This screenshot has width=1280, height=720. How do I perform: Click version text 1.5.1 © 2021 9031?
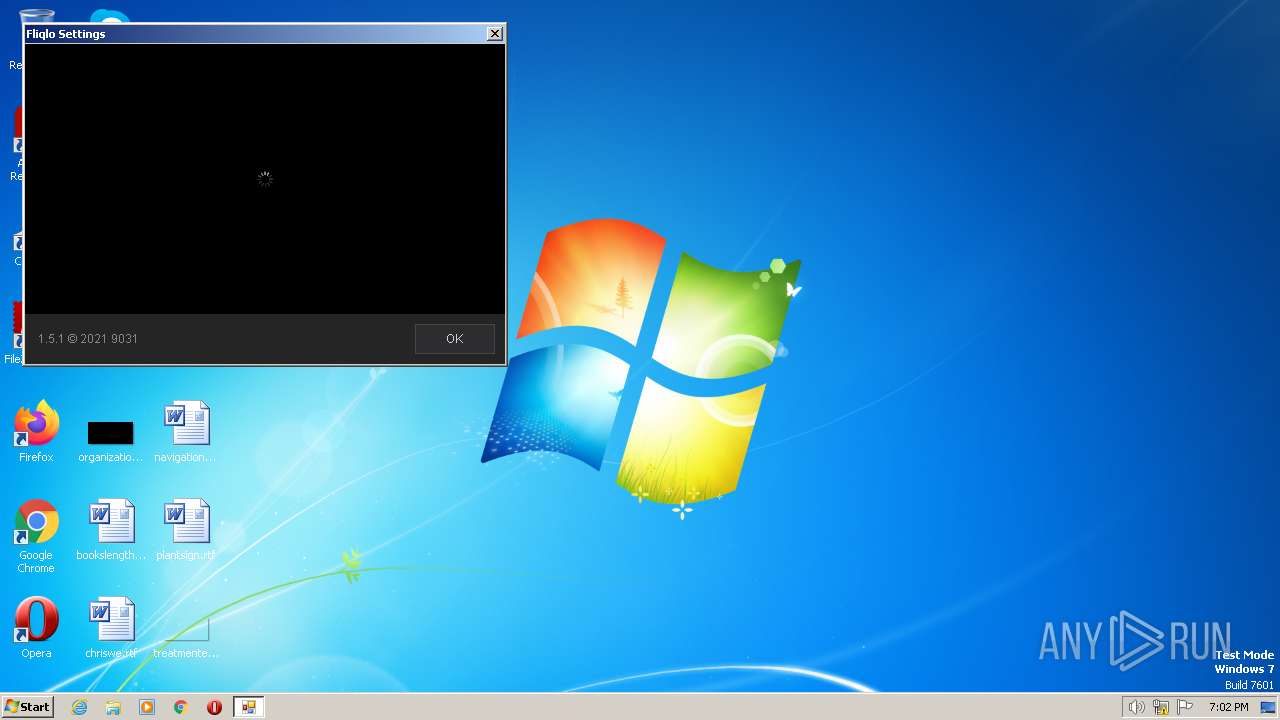pos(88,339)
